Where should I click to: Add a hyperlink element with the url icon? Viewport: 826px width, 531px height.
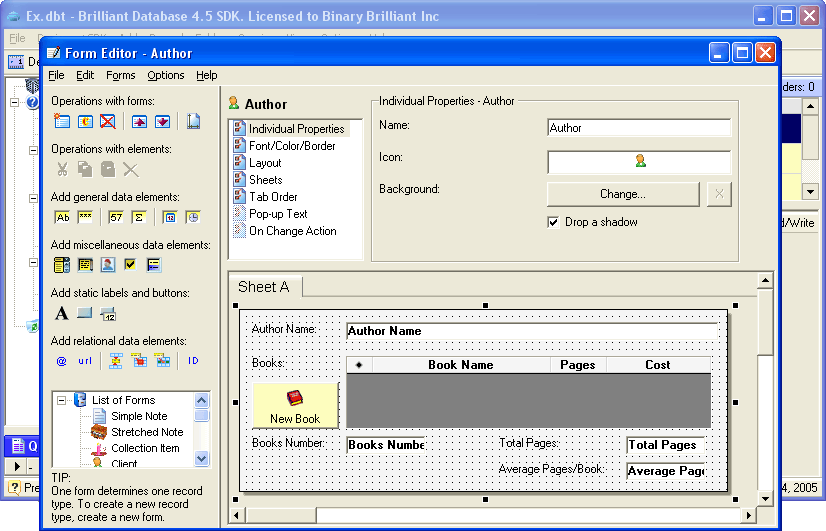(x=85, y=361)
